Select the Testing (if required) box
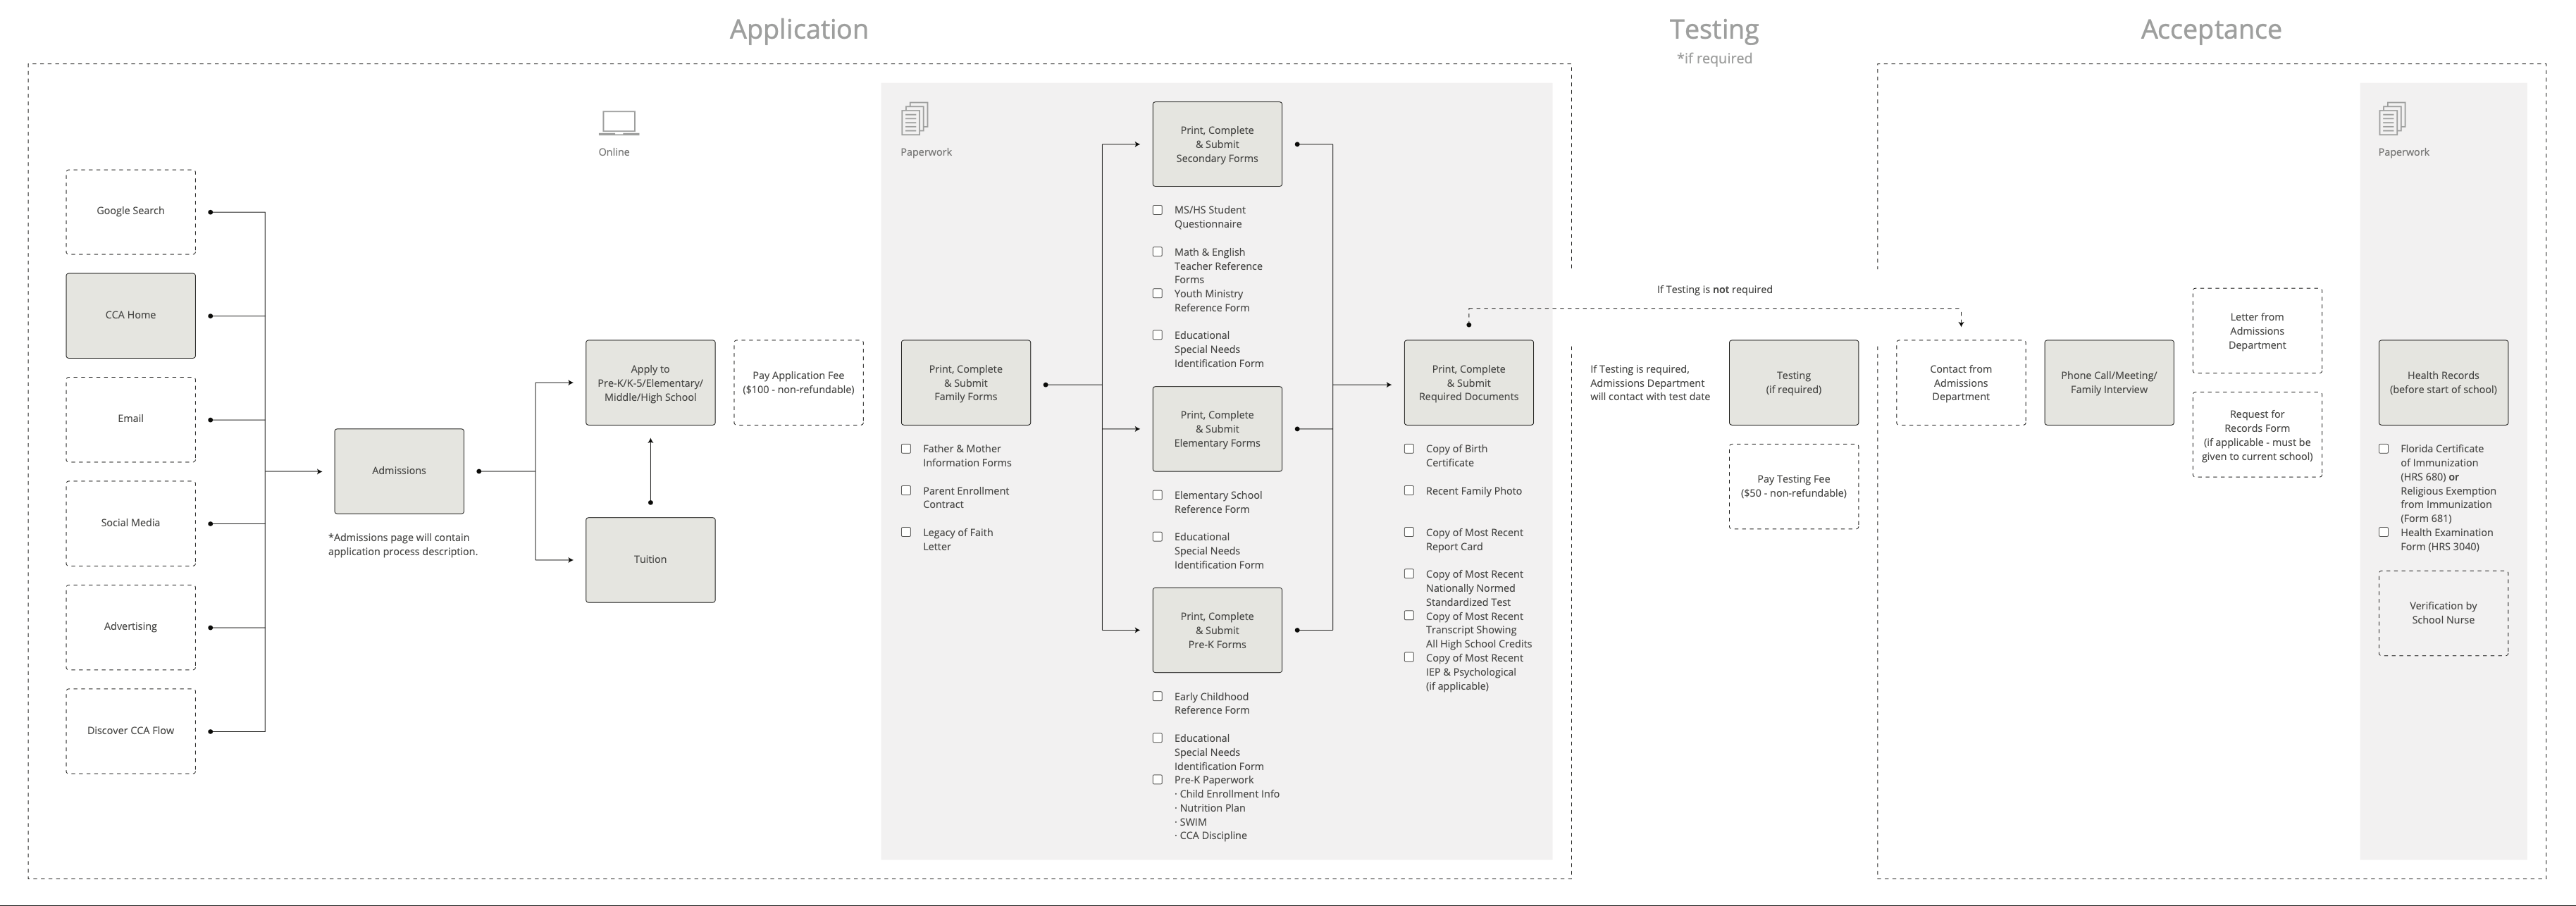Image resolution: width=2576 pixels, height=906 pixels. click(x=1793, y=383)
